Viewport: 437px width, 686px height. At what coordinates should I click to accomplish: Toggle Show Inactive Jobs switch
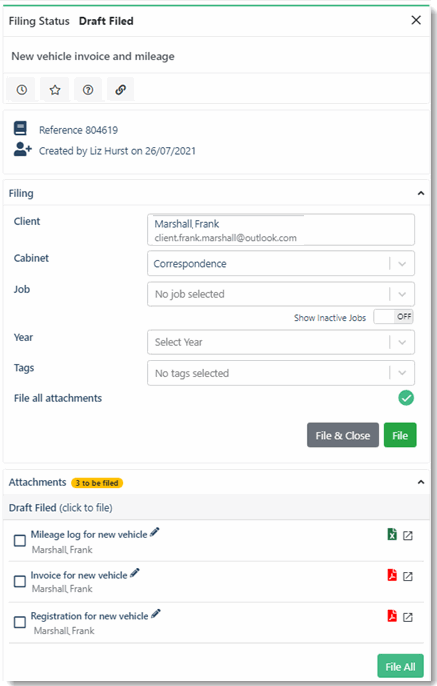point(393,316)
